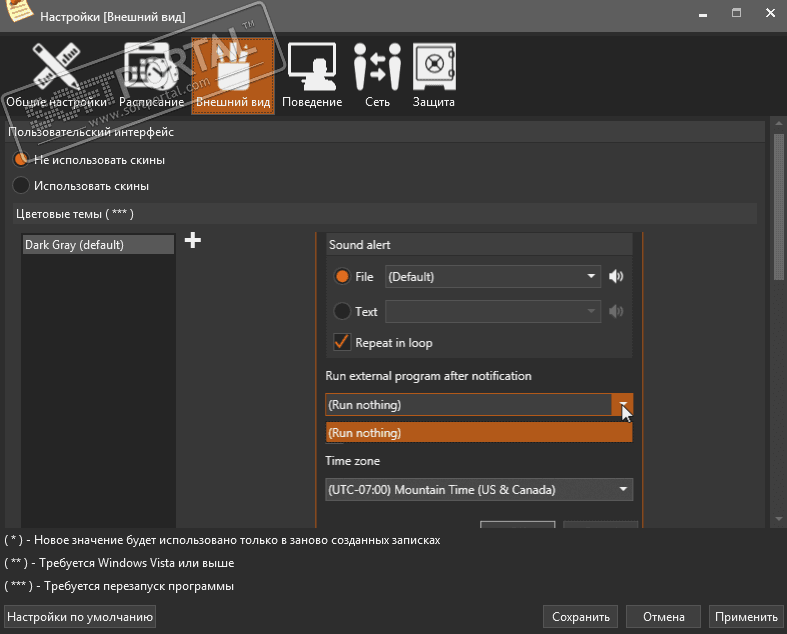Click the notes app icon in title bar

[19, 11]
